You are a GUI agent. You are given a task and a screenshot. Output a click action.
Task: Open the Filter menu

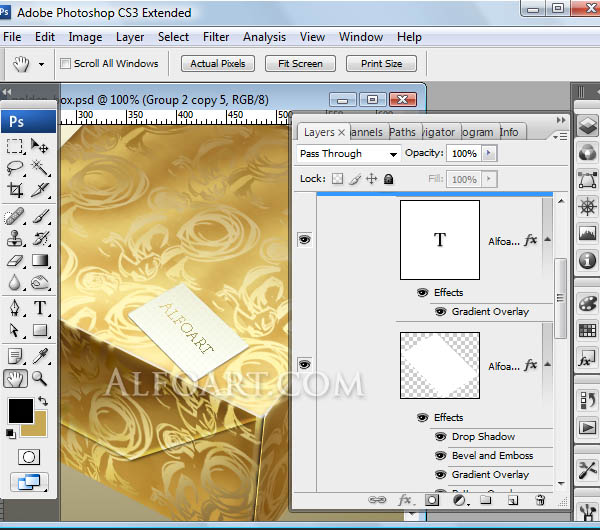pos(216,37)
